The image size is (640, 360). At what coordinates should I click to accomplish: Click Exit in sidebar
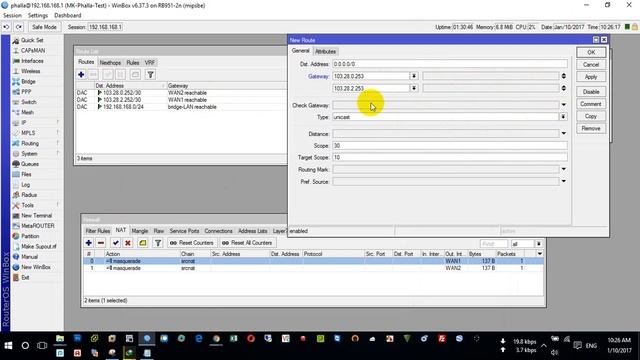click(25, 277)
